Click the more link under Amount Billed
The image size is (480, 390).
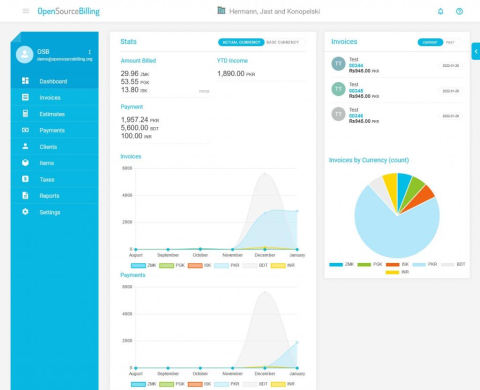pyautogui.click(x=204, y=91)
